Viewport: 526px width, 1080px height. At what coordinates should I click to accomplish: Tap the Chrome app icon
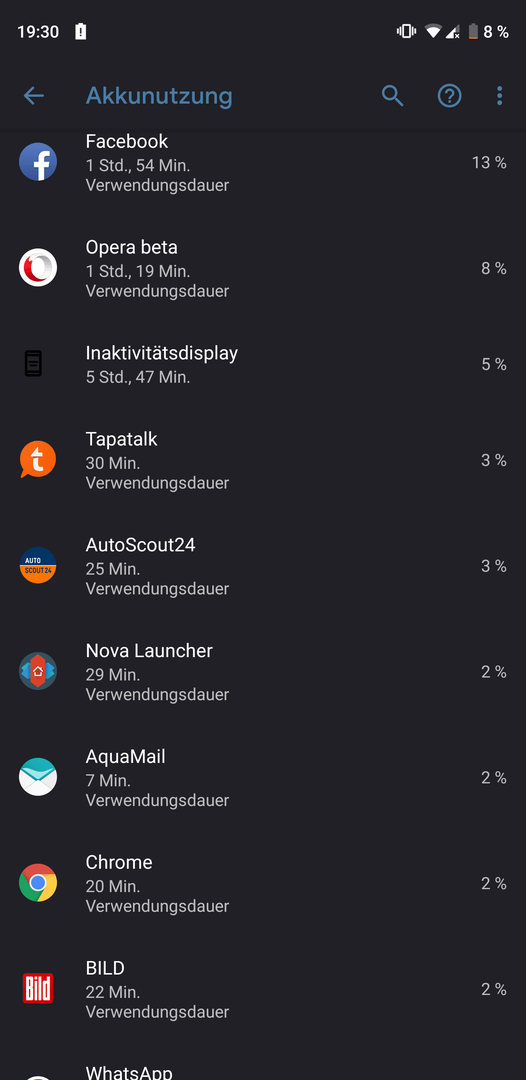click(38, 883)
